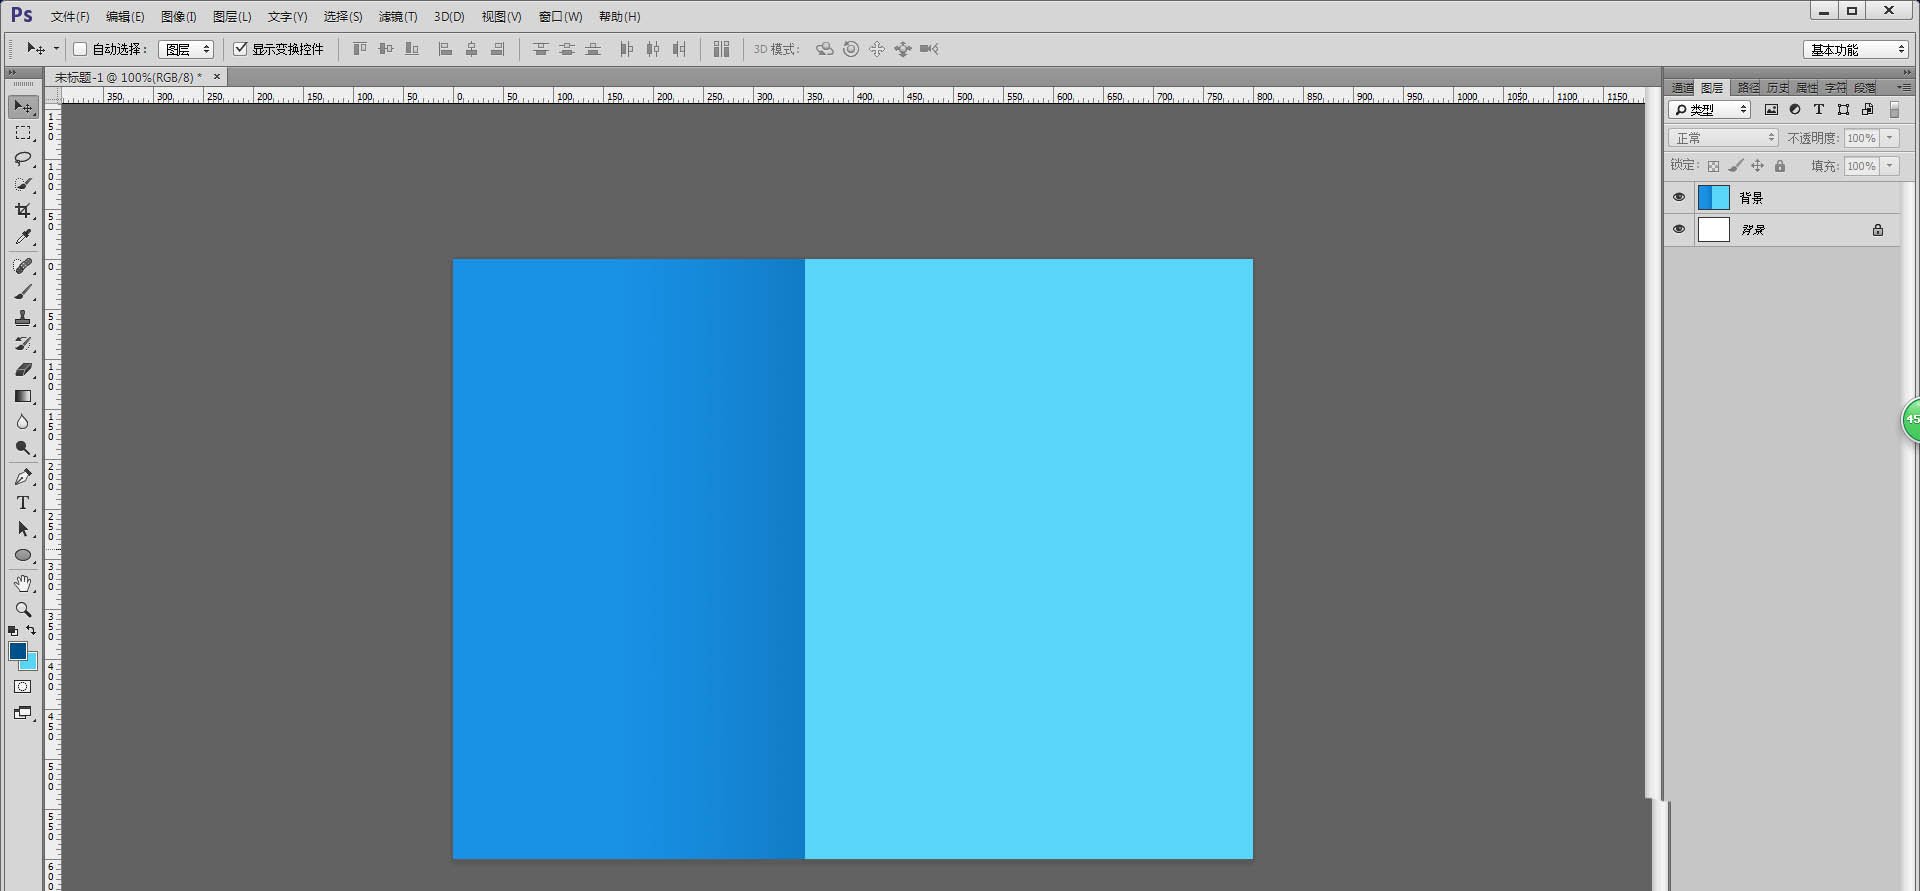Open the 填充 slider arrow
This screenshot has height=891, width=1920.
tap(1890, 166)
